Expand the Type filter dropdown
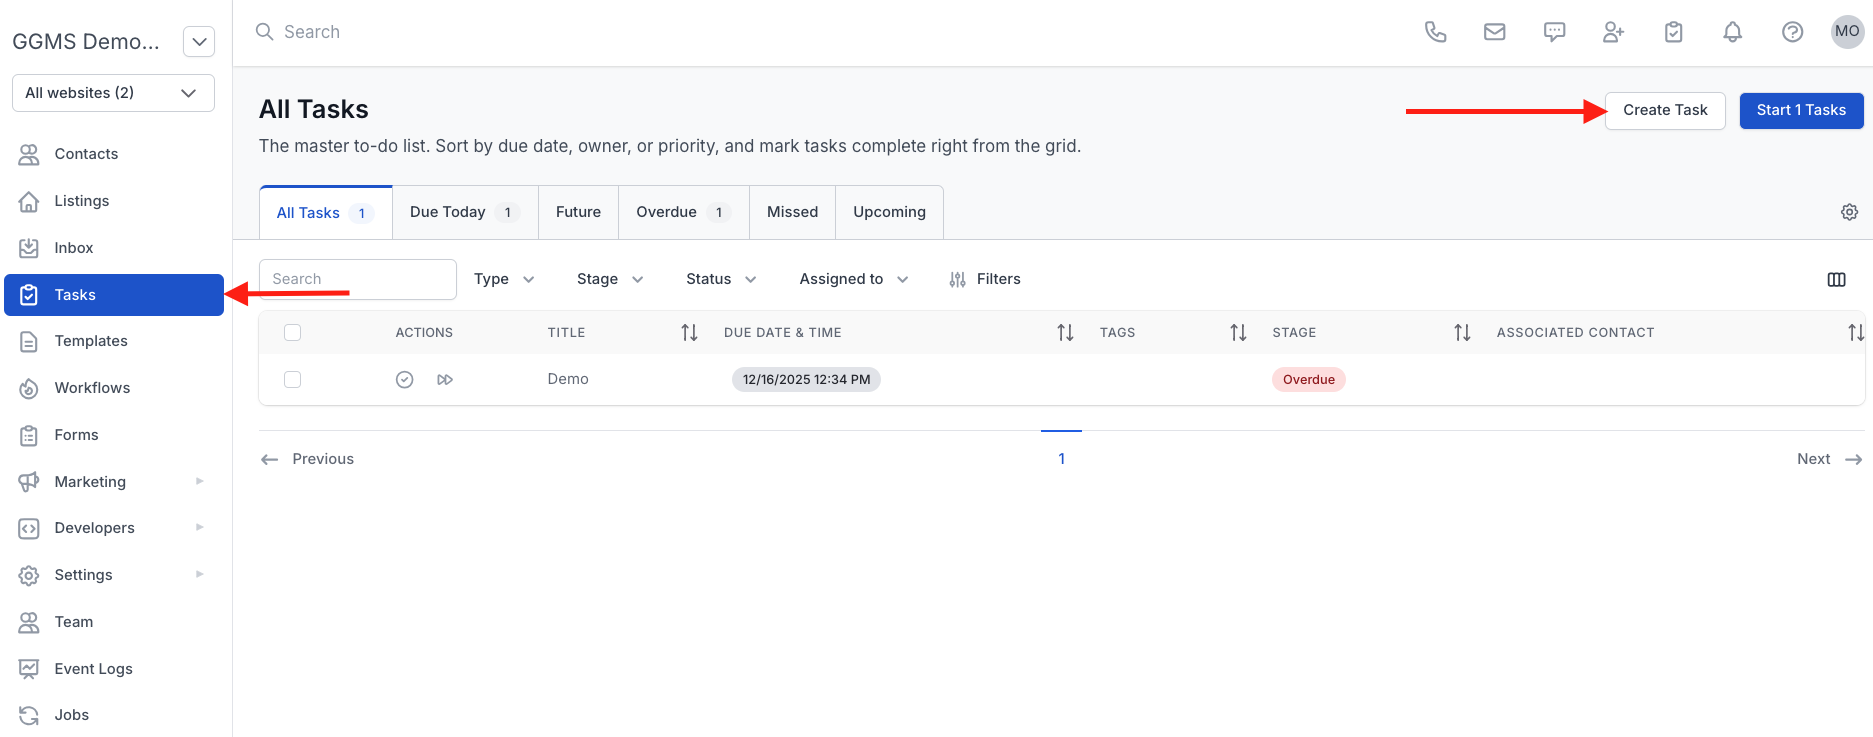 pyautogui.click(x=504, y=279)
